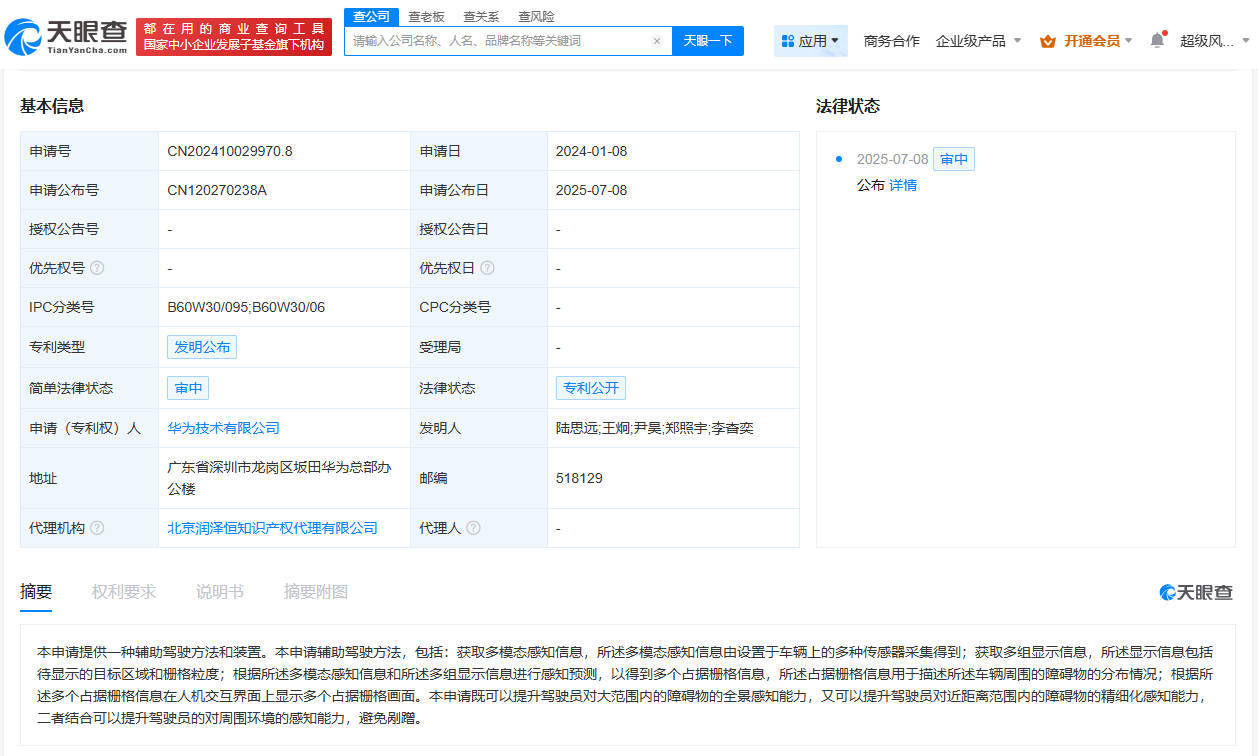This screenshot has height=756, width=1258.
Task: Click the 天眼一下 search button
Action: pos(708,41)
